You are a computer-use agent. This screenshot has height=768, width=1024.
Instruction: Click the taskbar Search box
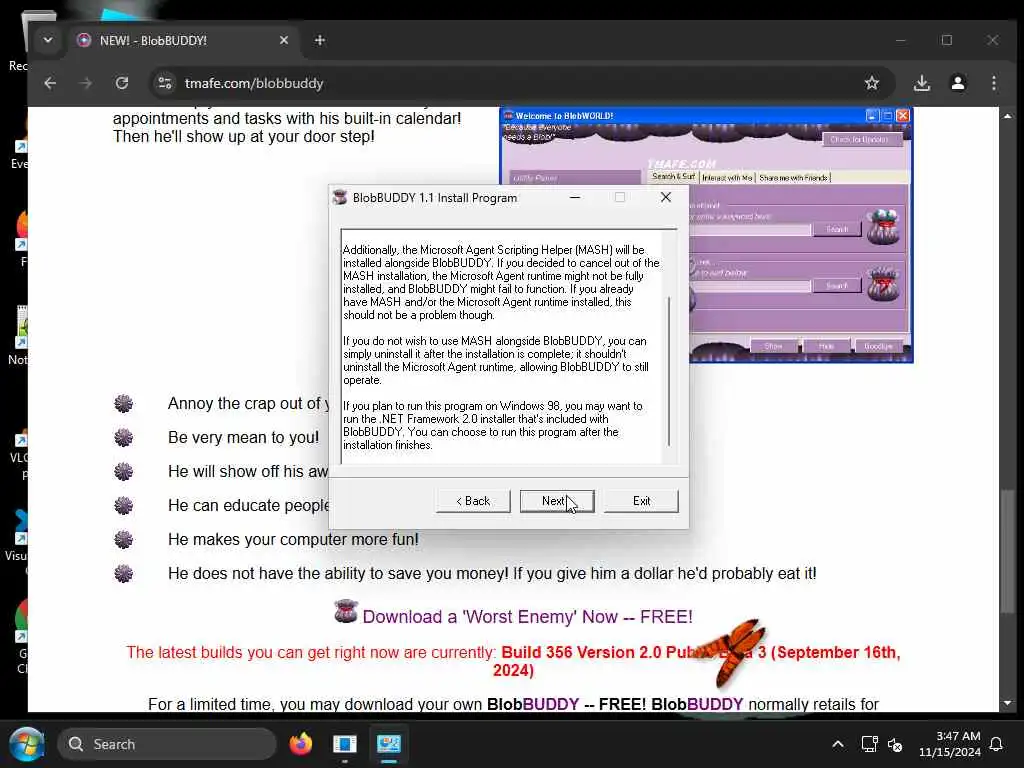(167, 744)
